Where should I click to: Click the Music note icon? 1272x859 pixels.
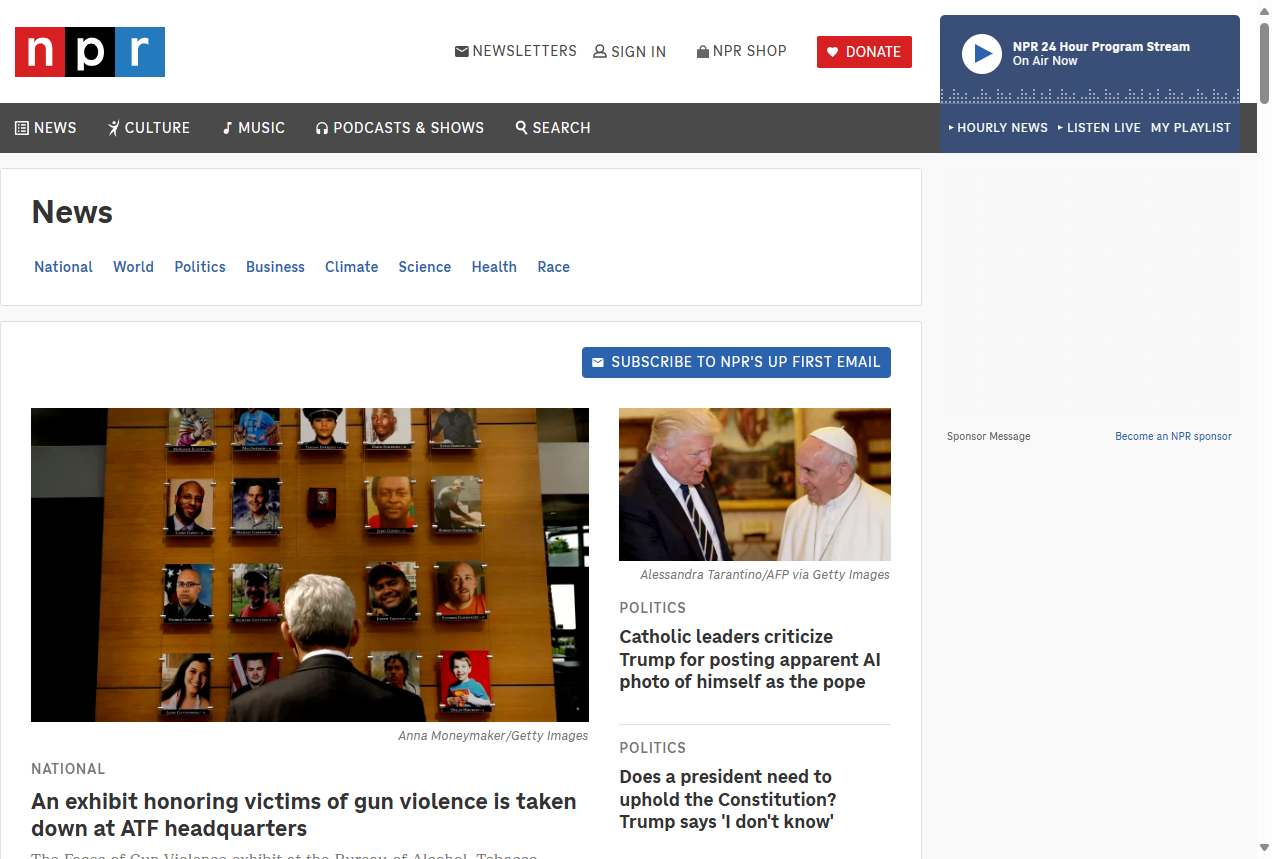227,128
